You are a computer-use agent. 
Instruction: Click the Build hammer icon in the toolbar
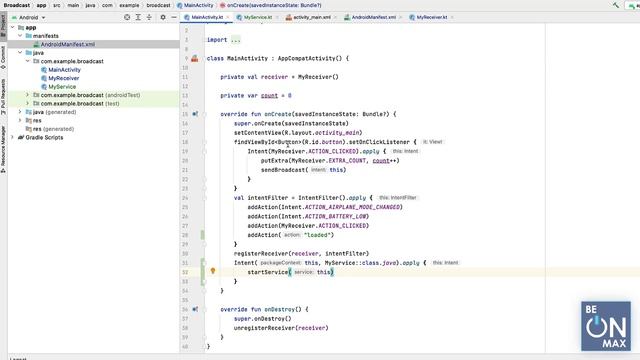(616, 5)
